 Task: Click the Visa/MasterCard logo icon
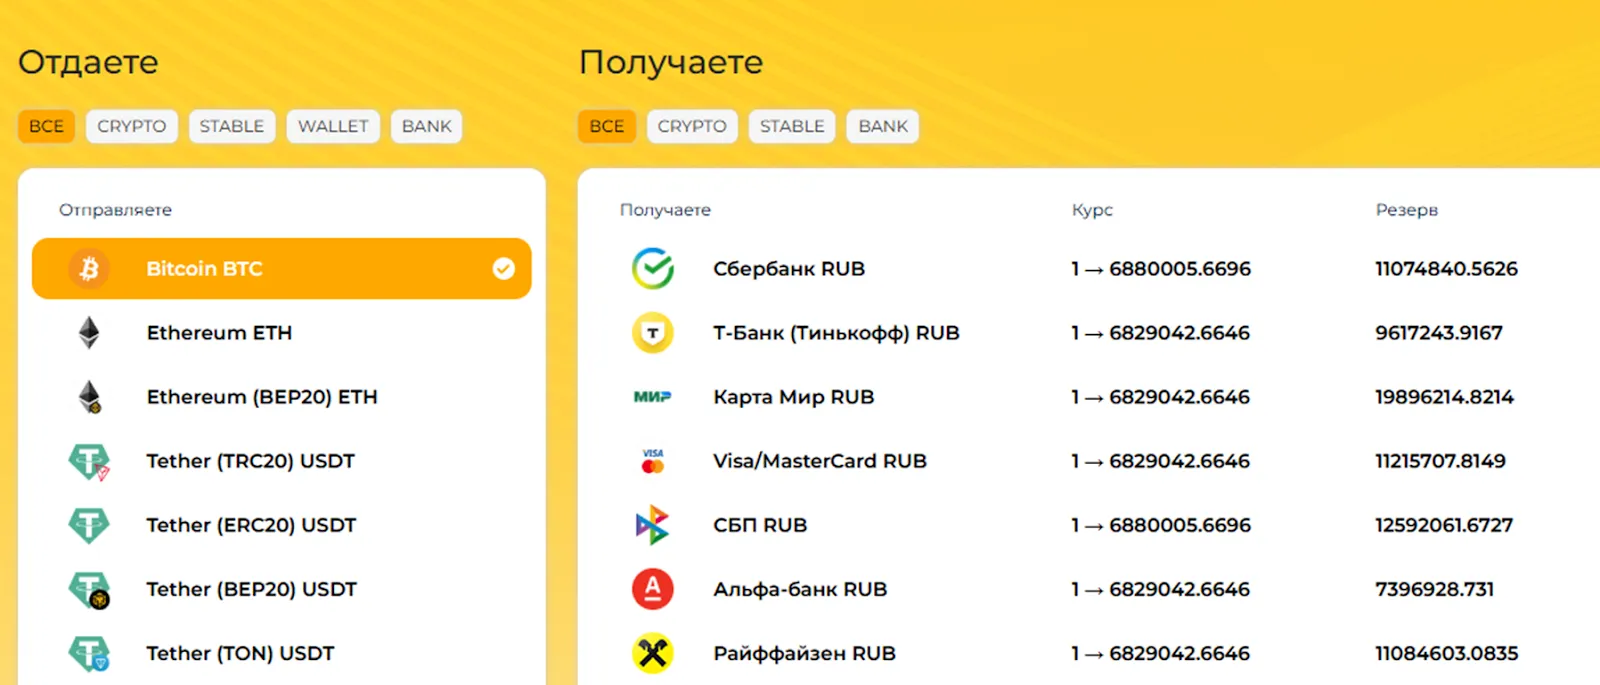point(653,461)
